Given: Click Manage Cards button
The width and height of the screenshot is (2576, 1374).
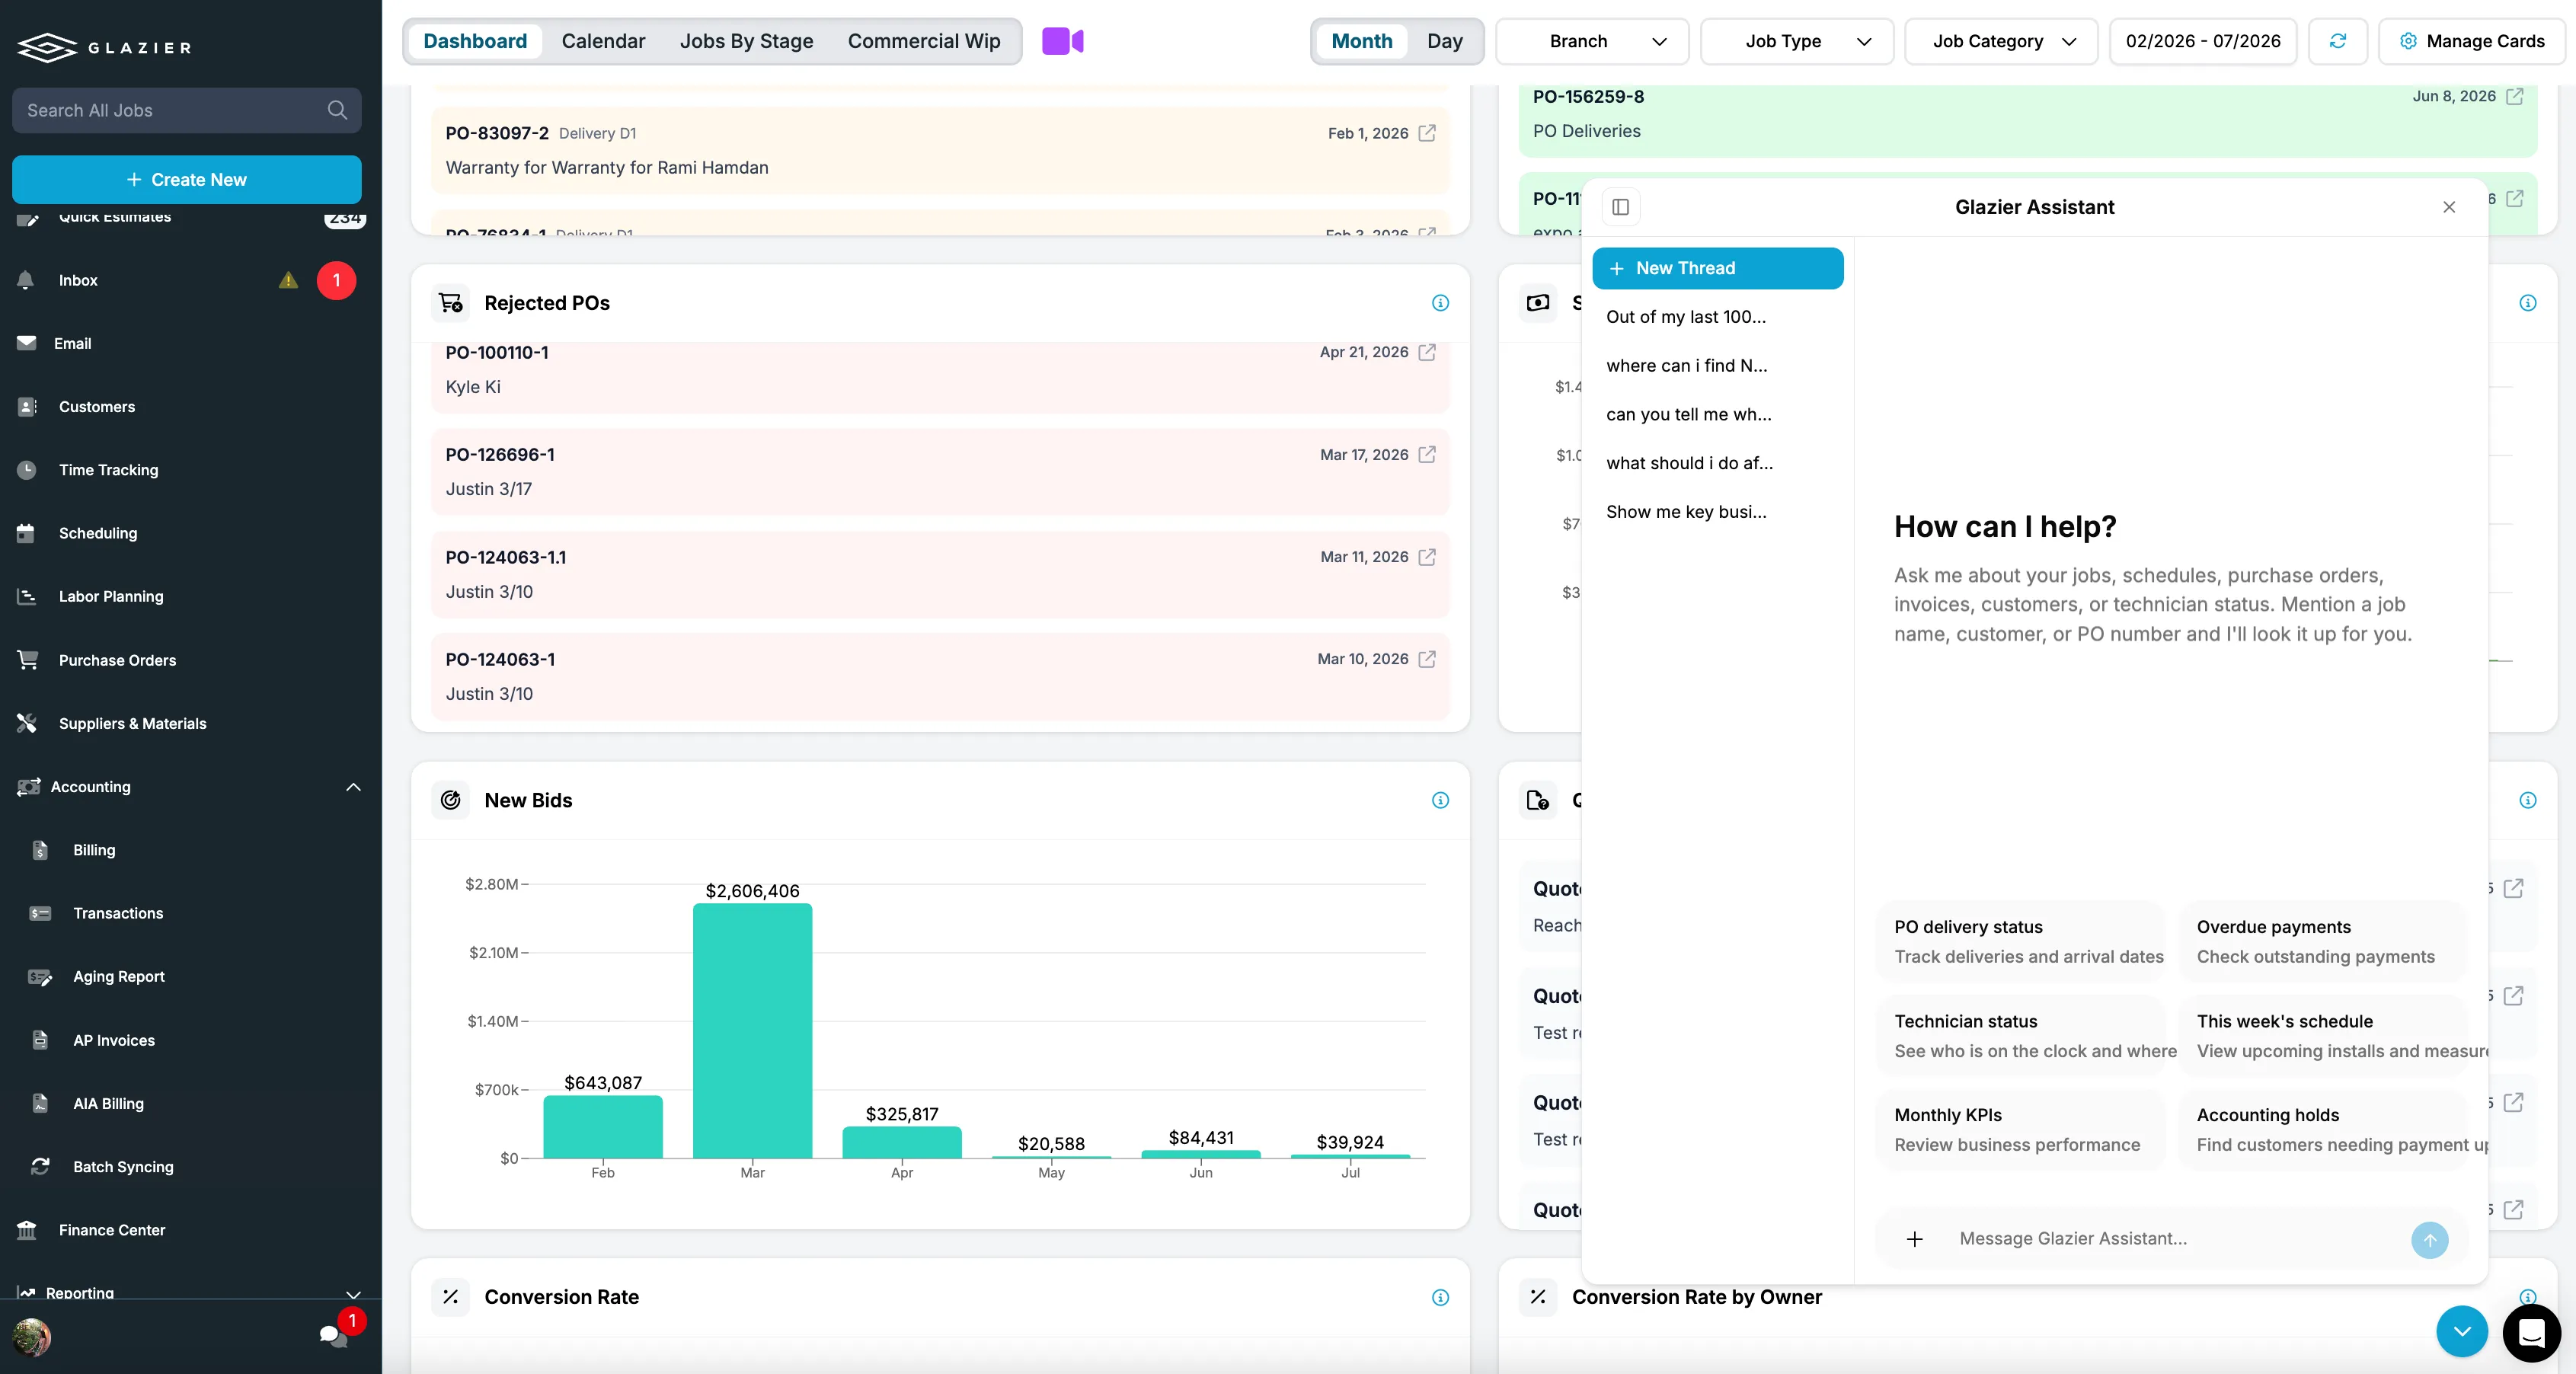Looking at the screenshot, I should [x=2471, y=41].
